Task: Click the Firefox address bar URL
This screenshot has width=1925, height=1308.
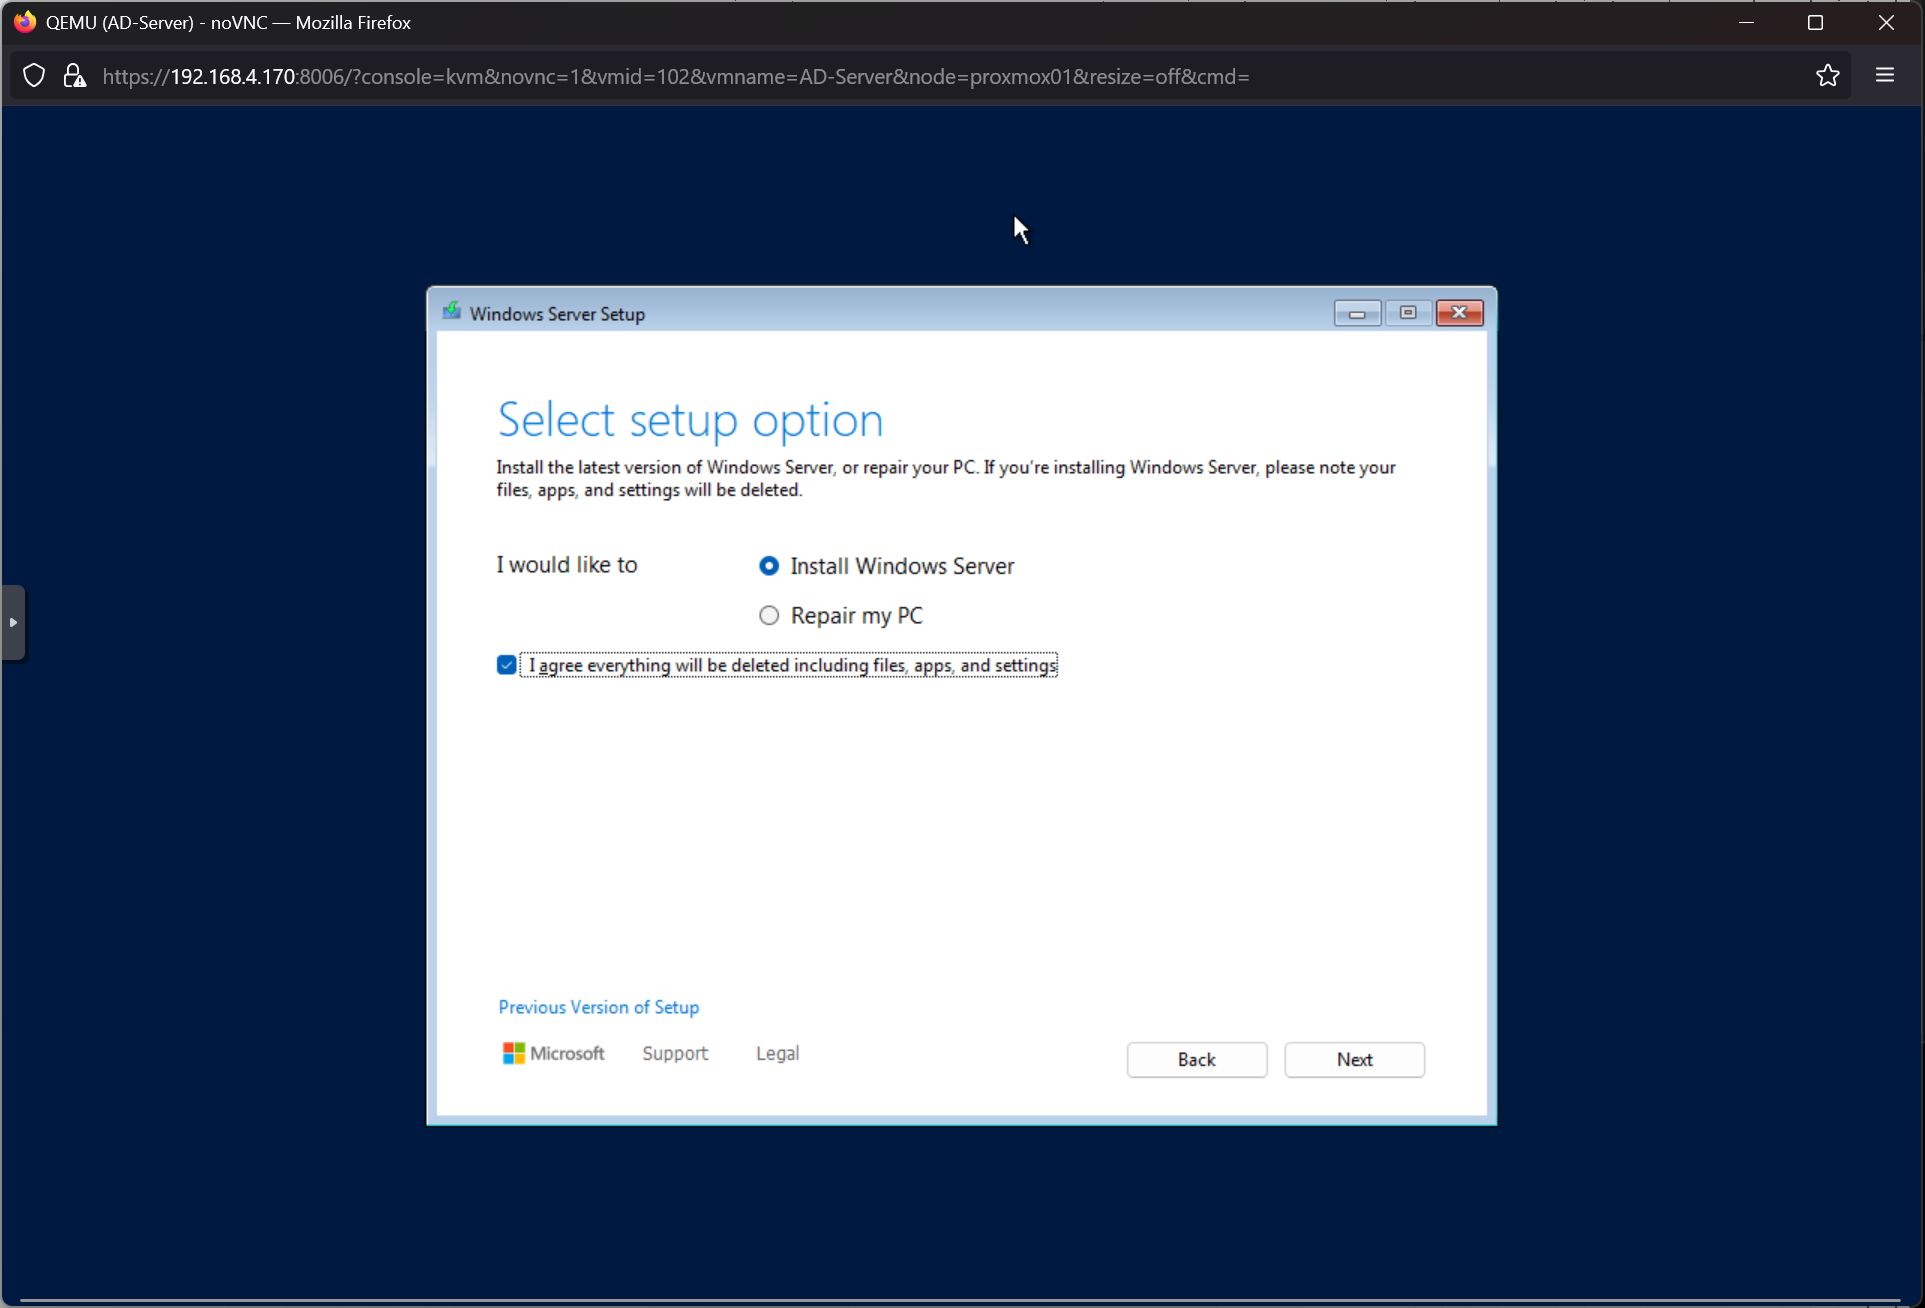Action: tap(675, 76)
